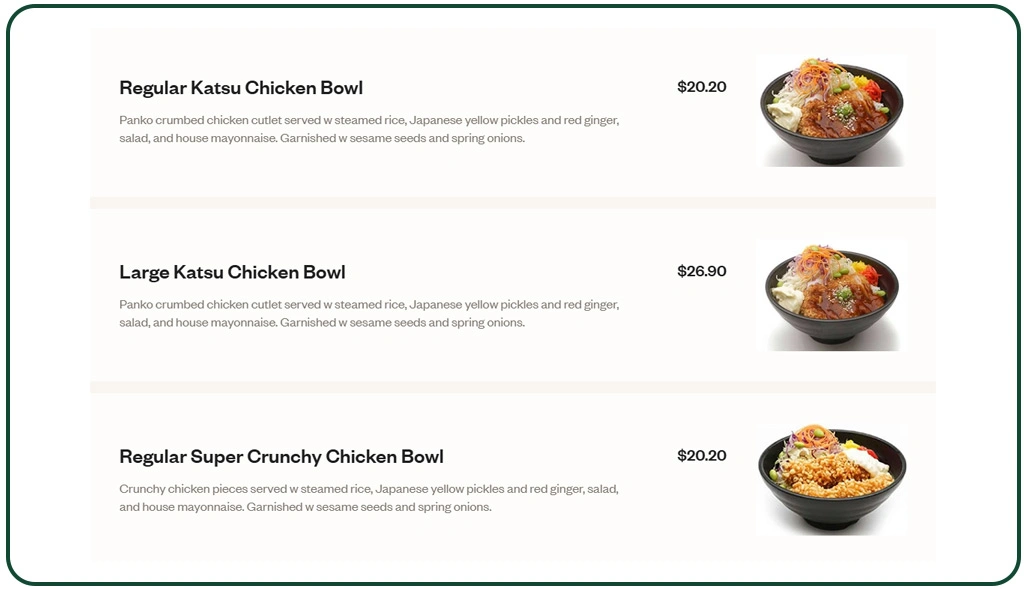Open the Regular Katsu Chicken Bowl title
Screen dimensions: 1026x589
(x=240, y=88)
